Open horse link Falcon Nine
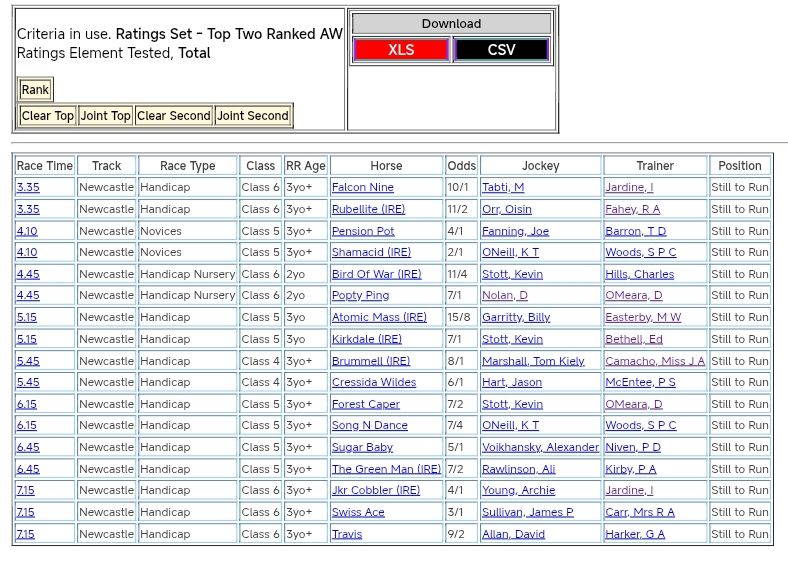 [363, 188]
